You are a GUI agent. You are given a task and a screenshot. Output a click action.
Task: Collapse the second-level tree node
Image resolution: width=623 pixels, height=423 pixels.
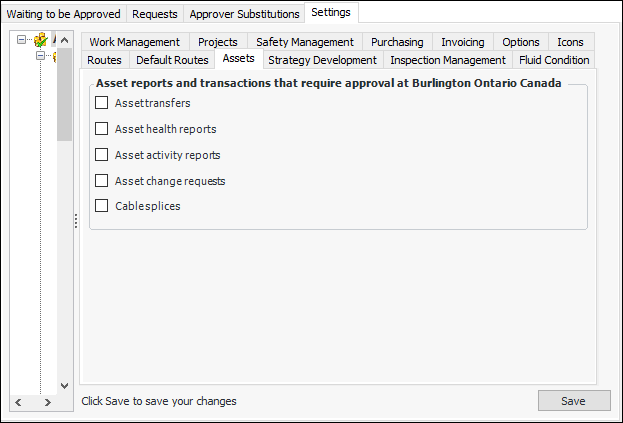[x=40, y=57]
